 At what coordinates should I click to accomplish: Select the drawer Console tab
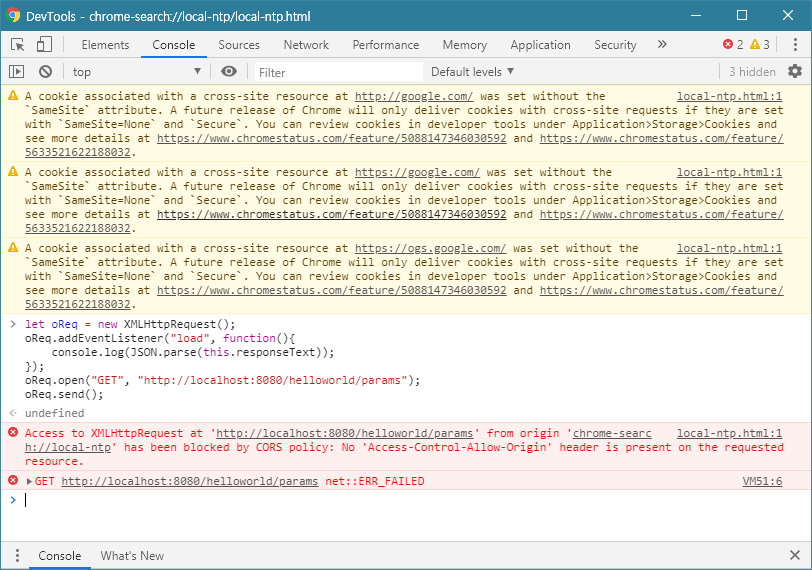[x=60, y=556]
